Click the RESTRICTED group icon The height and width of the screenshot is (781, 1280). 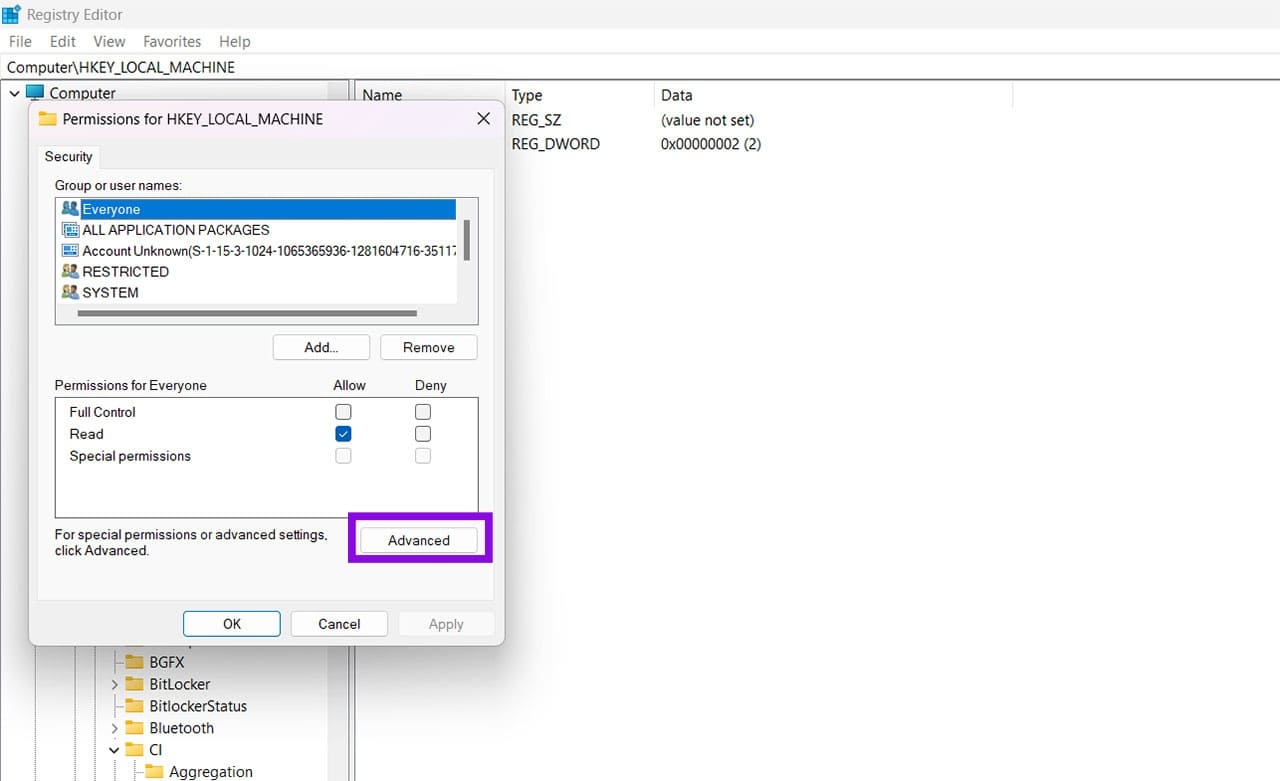tap(70, 271)
